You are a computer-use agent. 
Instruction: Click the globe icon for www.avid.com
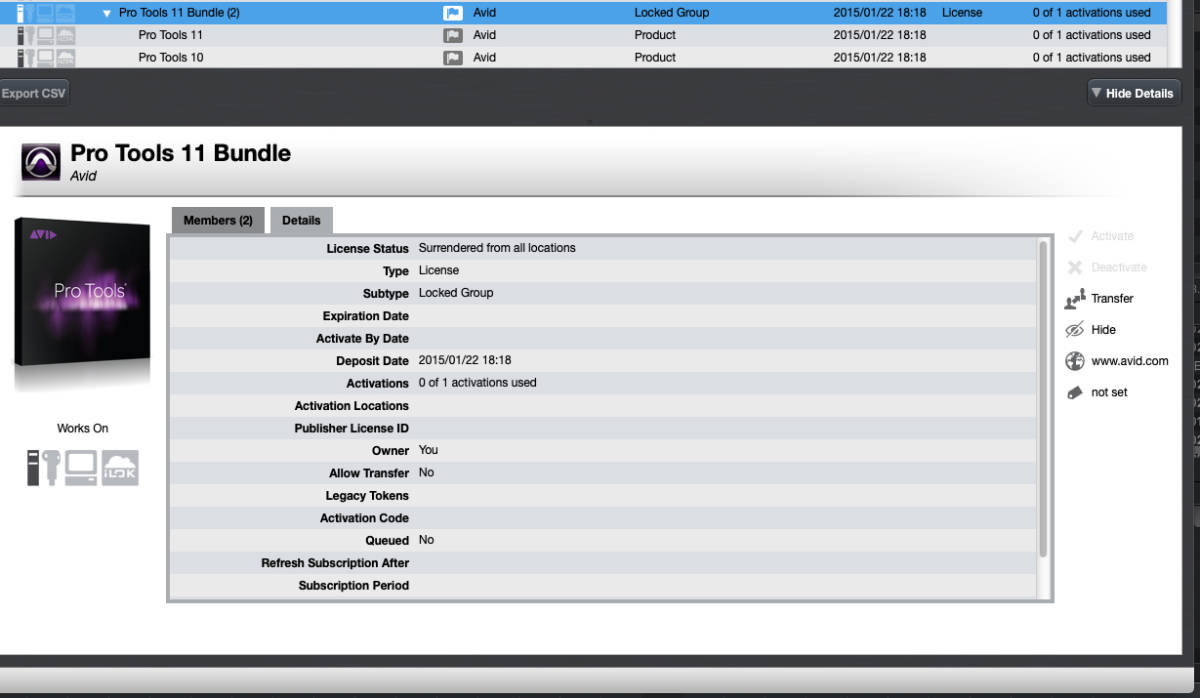[x=1075, y=361]
